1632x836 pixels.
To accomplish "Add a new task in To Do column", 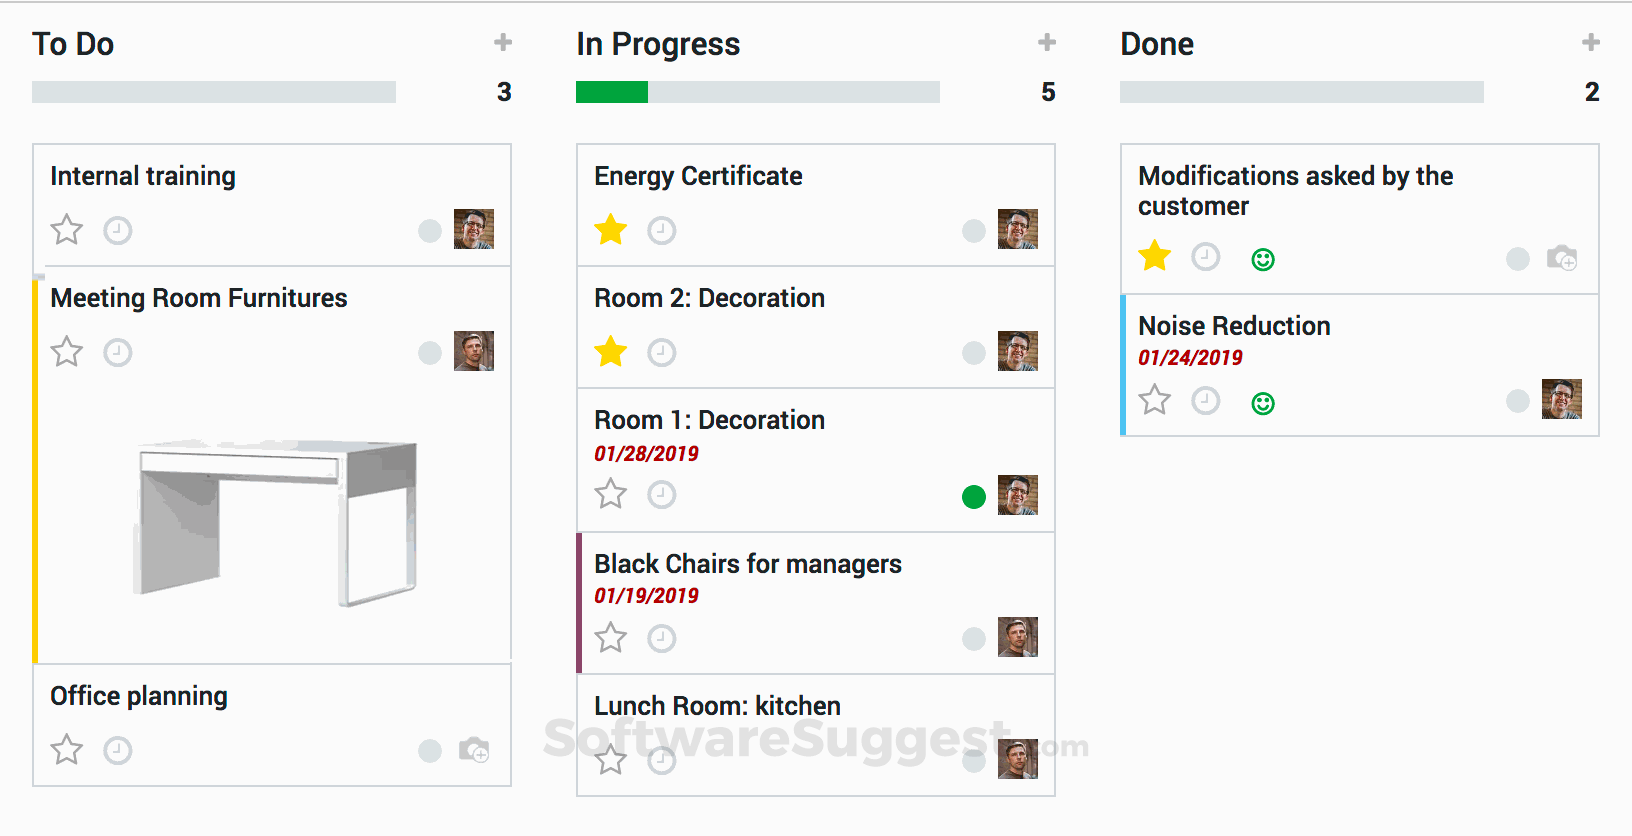I will coord(503,42).
